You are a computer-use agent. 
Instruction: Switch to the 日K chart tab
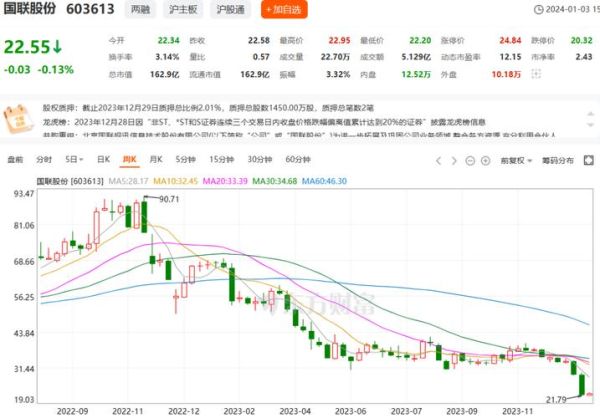(103, 160)
